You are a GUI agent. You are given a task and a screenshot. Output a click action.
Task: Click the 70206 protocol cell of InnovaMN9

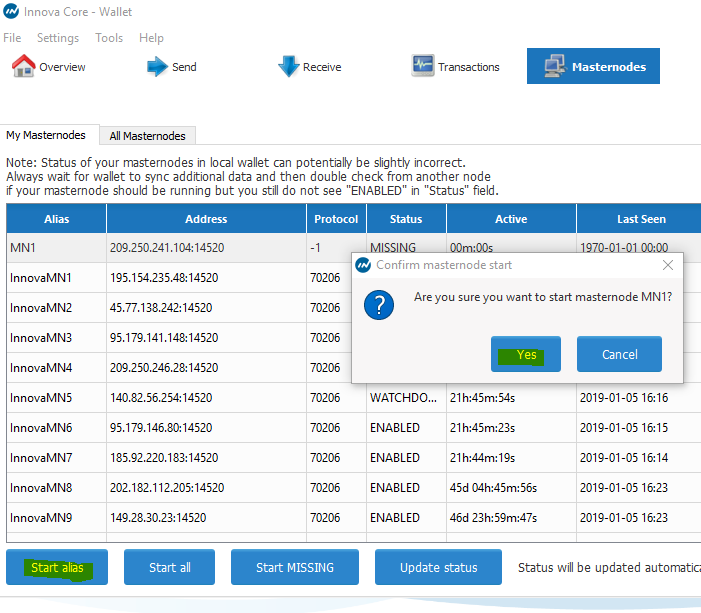coord(336,517)
